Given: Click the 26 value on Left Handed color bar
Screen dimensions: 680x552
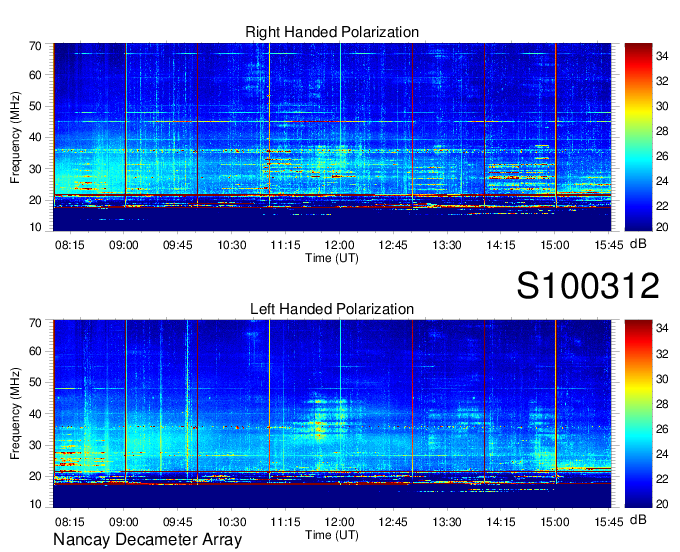Looking at the screenshot, I should pos(662,429).
